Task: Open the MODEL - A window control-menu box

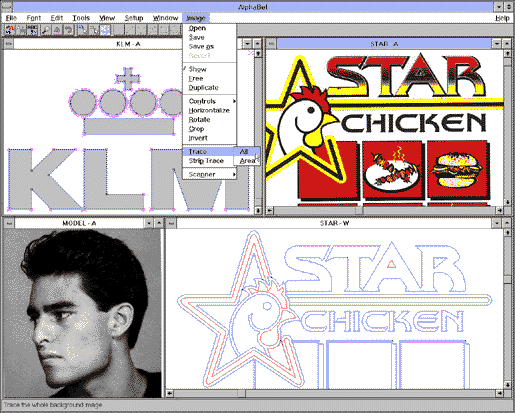Action: click(x=9, y=223)
